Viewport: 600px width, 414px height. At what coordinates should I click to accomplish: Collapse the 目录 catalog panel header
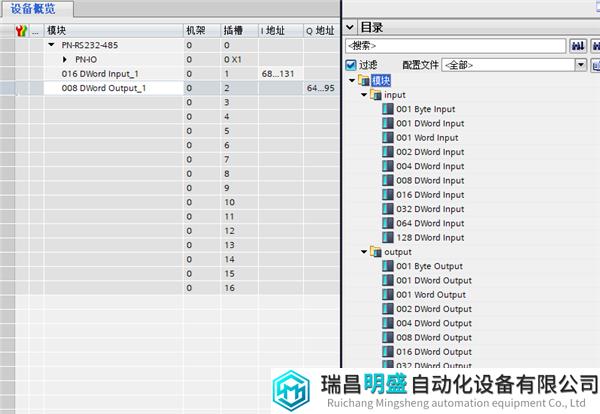coord(350,27)
